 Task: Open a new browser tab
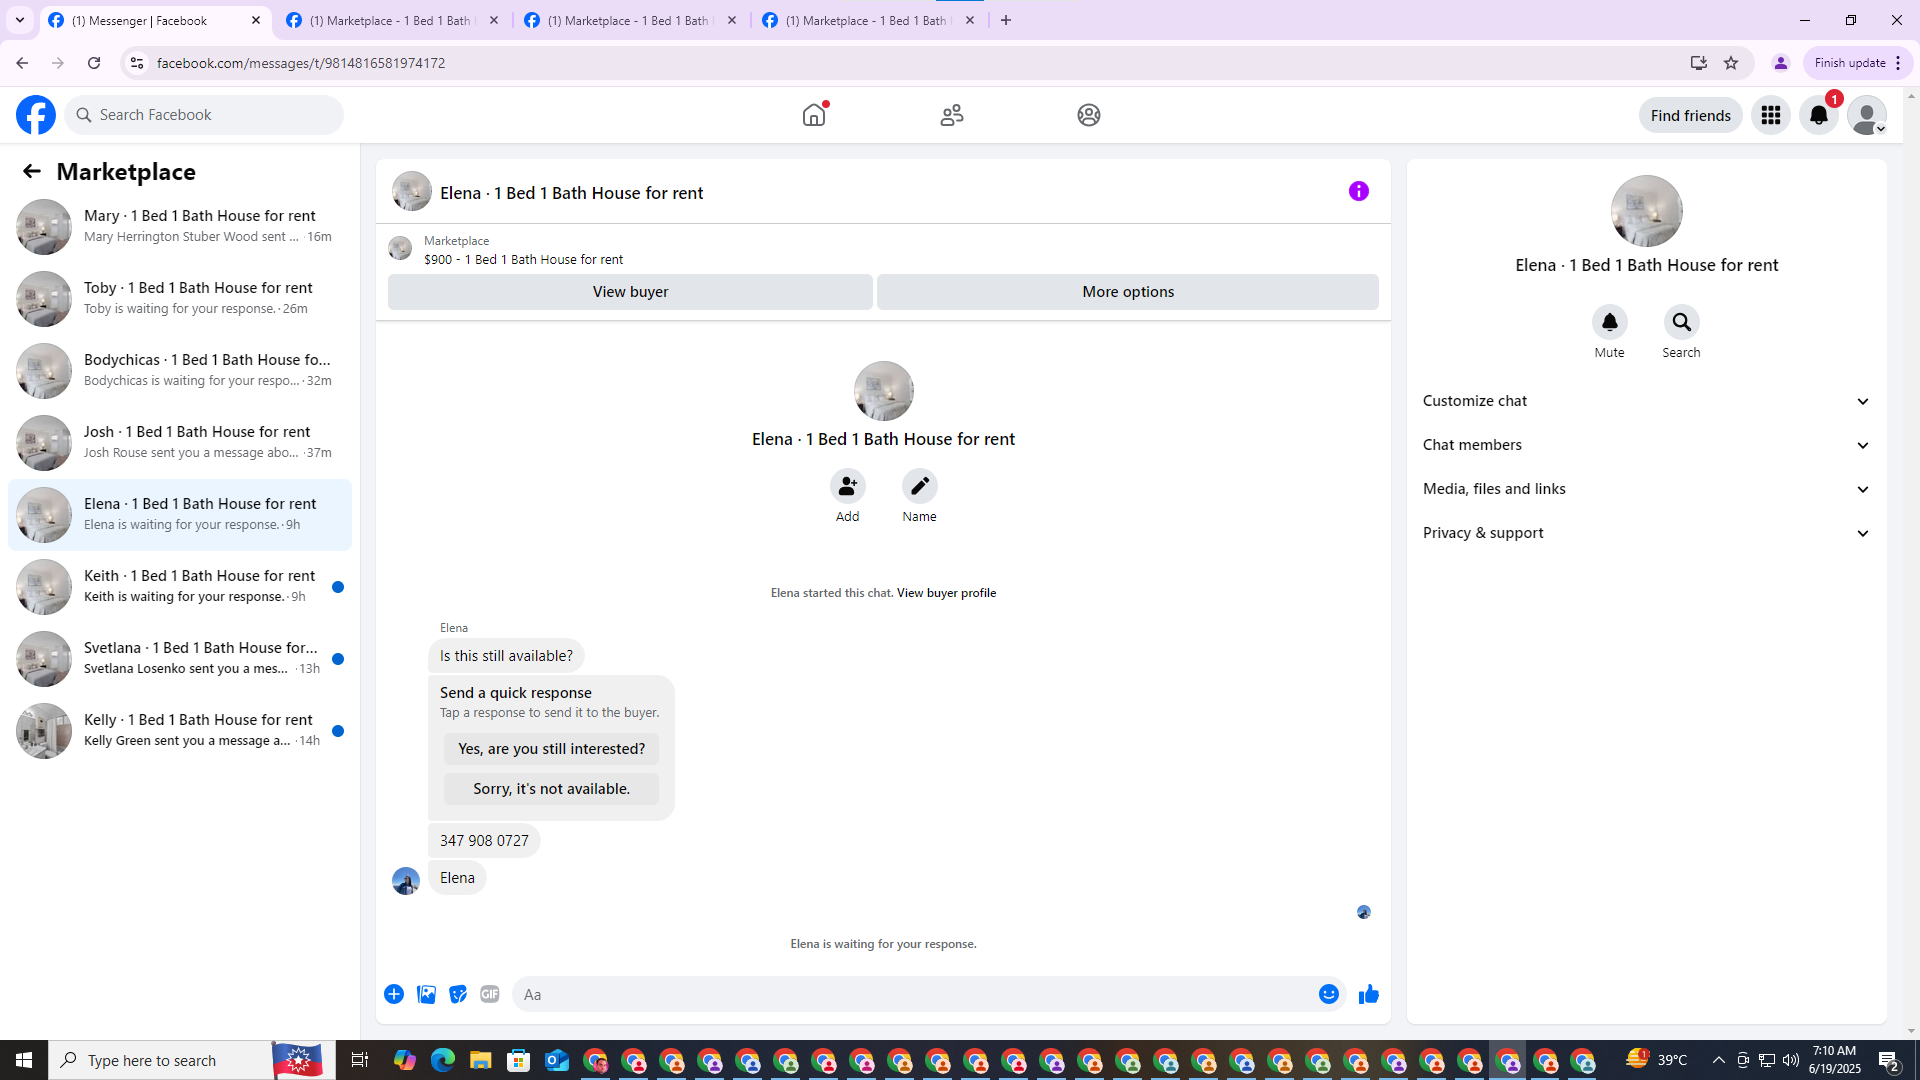[1006, 20]
